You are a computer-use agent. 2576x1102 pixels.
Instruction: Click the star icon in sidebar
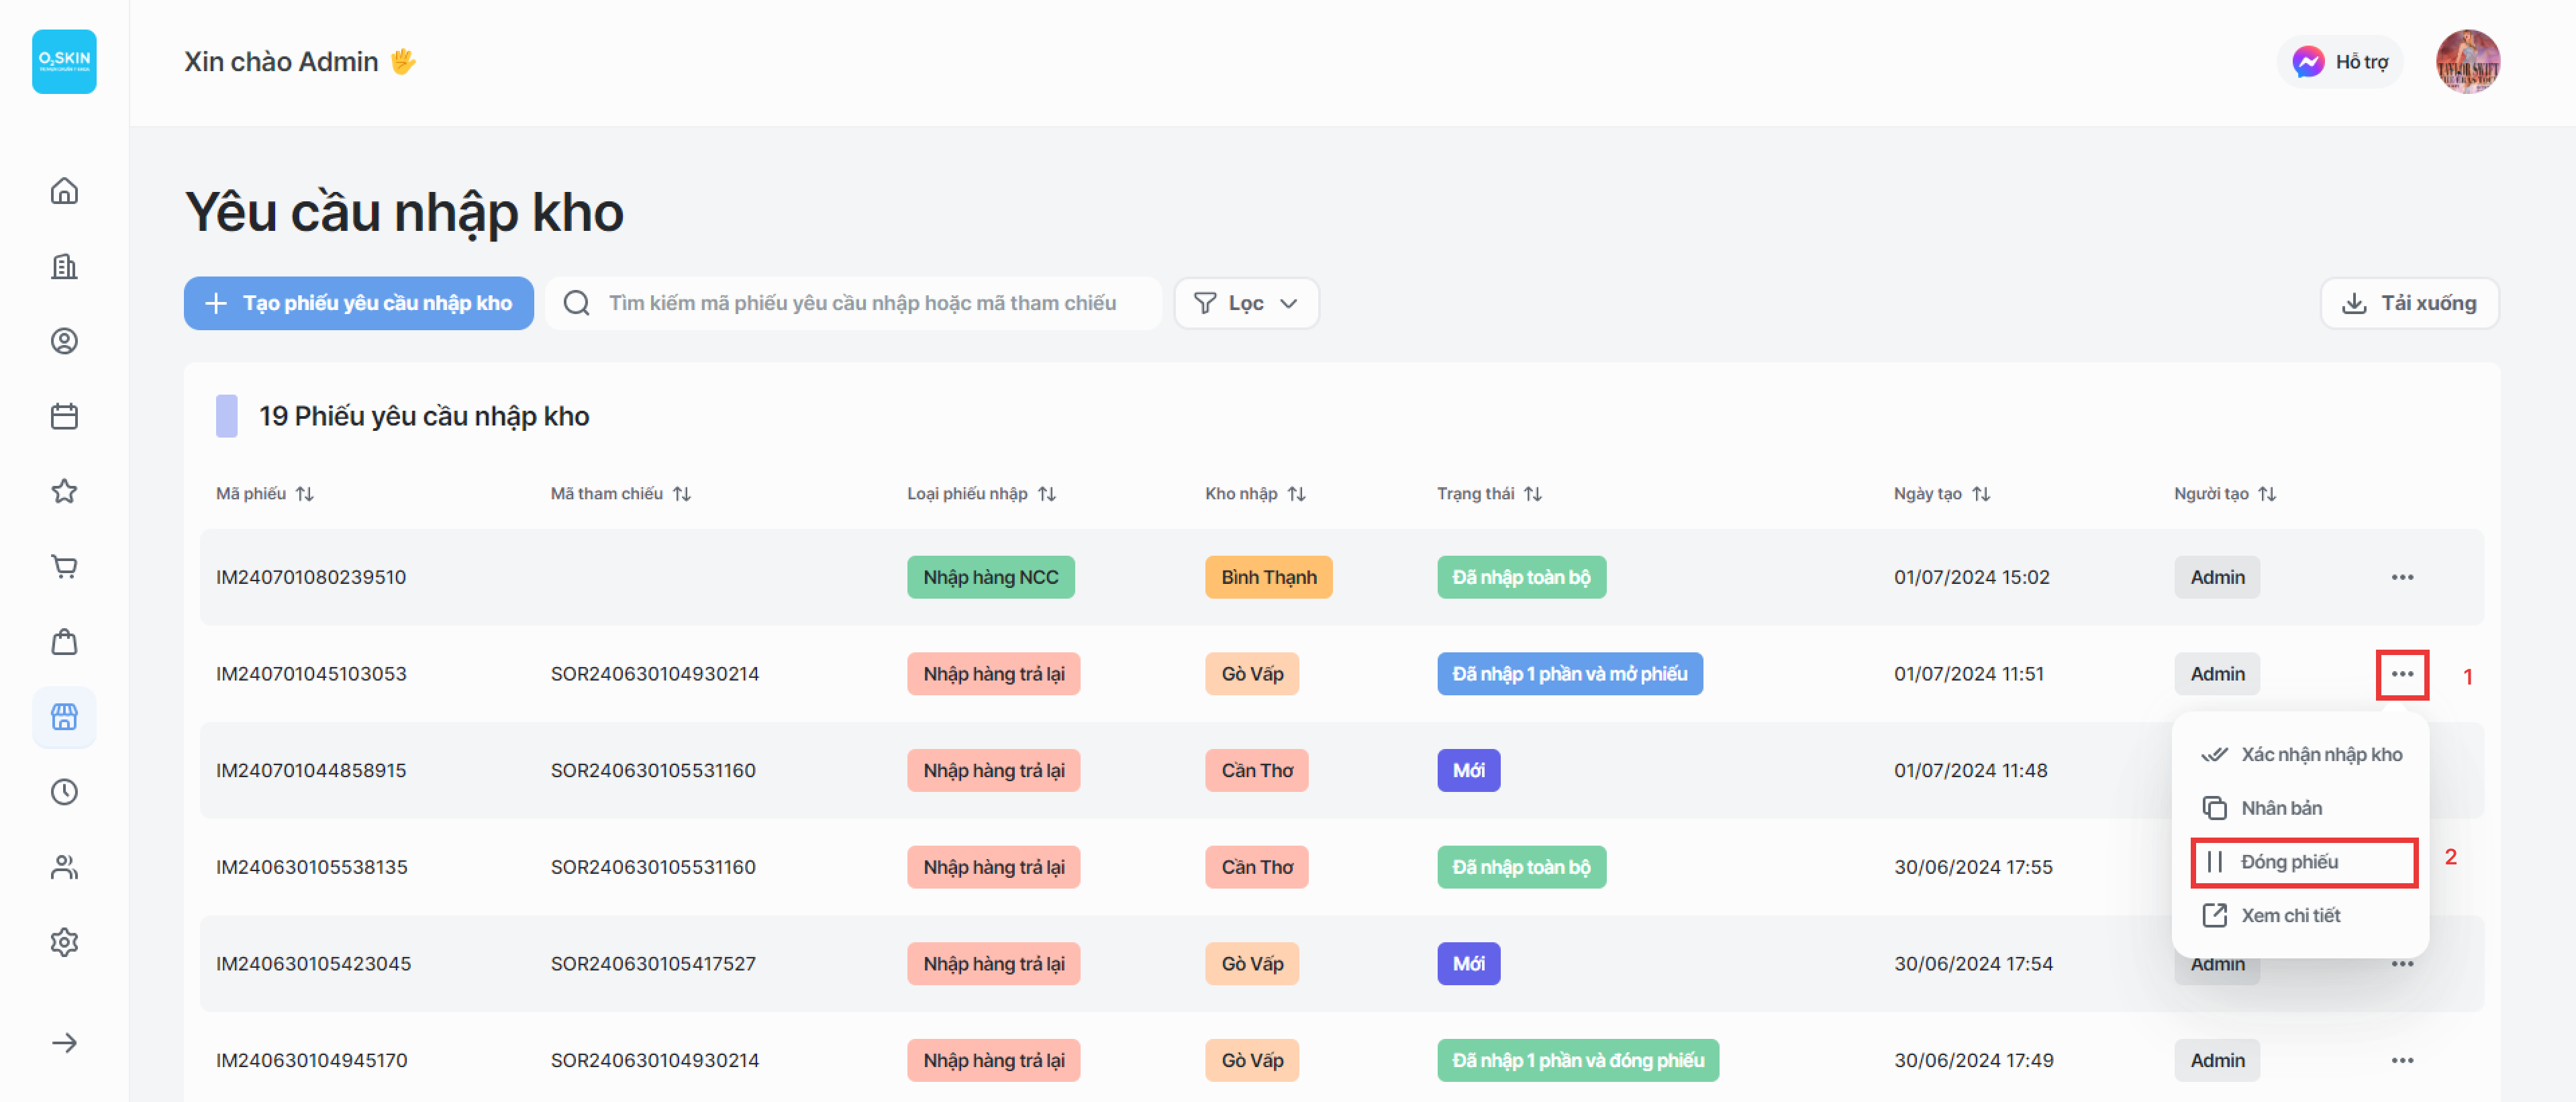[x=64, y=491]
